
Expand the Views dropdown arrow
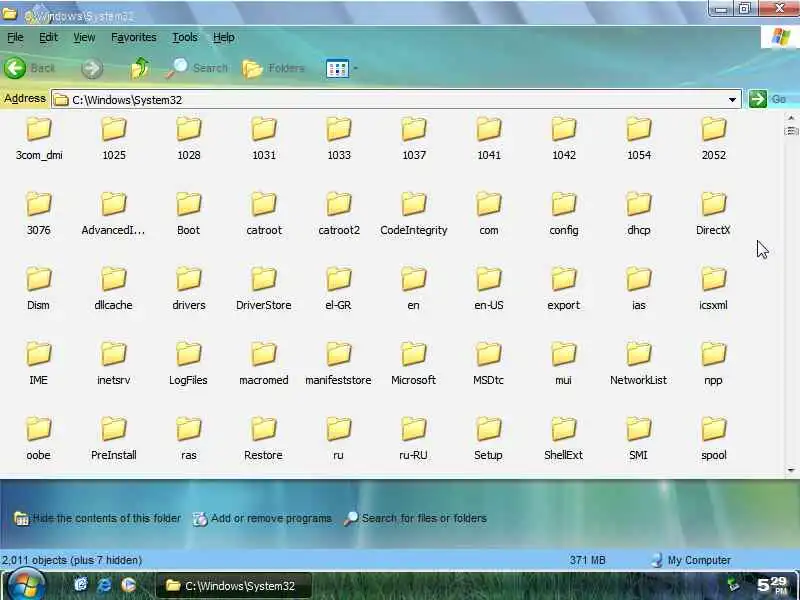356,68
